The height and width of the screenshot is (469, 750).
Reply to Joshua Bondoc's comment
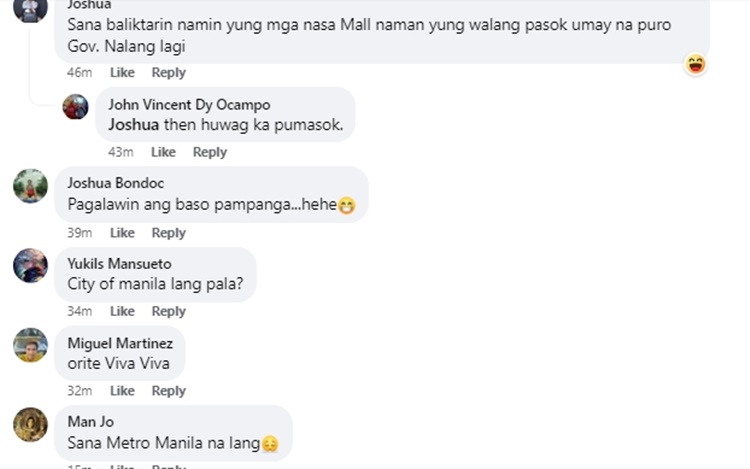point(168,233)
